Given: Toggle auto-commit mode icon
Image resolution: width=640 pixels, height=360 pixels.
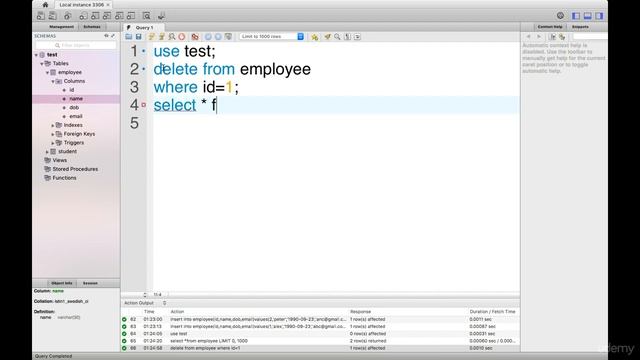Looking at the screenshot, I should click(x=228, y=37).
